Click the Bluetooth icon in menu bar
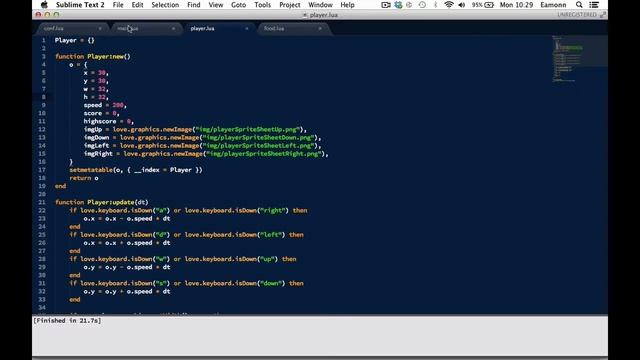 435,5
